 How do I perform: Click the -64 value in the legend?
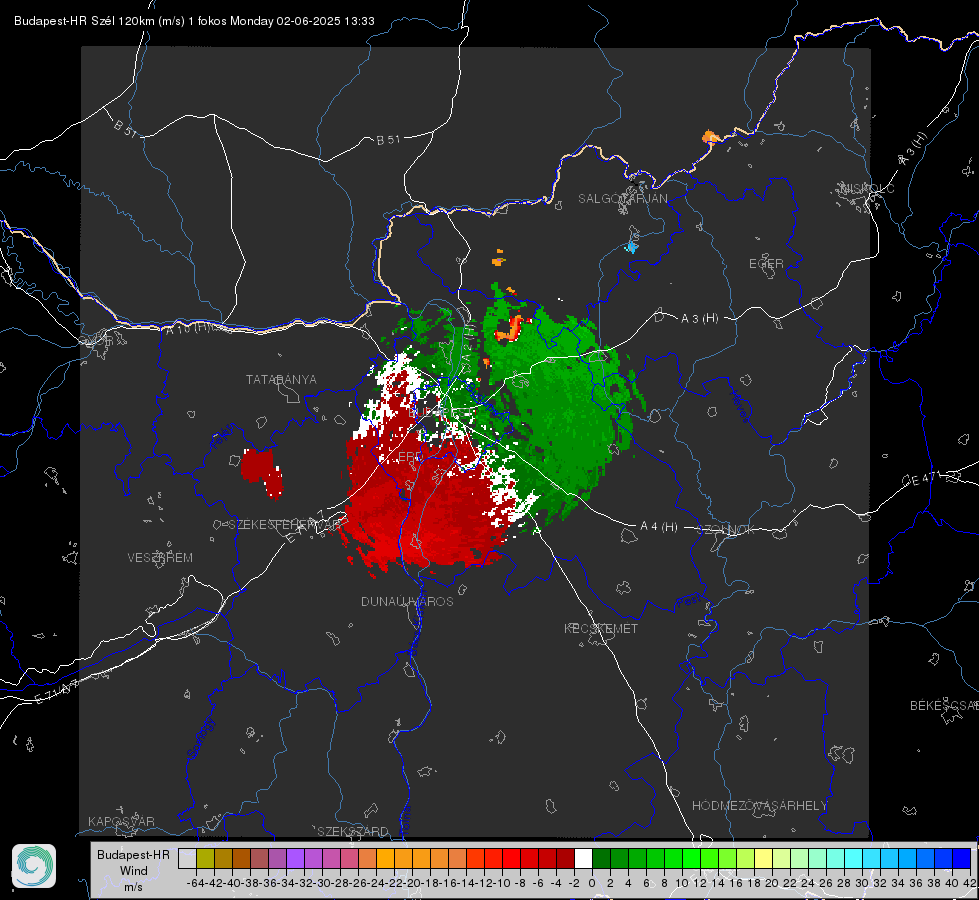(x=195, y=883)
